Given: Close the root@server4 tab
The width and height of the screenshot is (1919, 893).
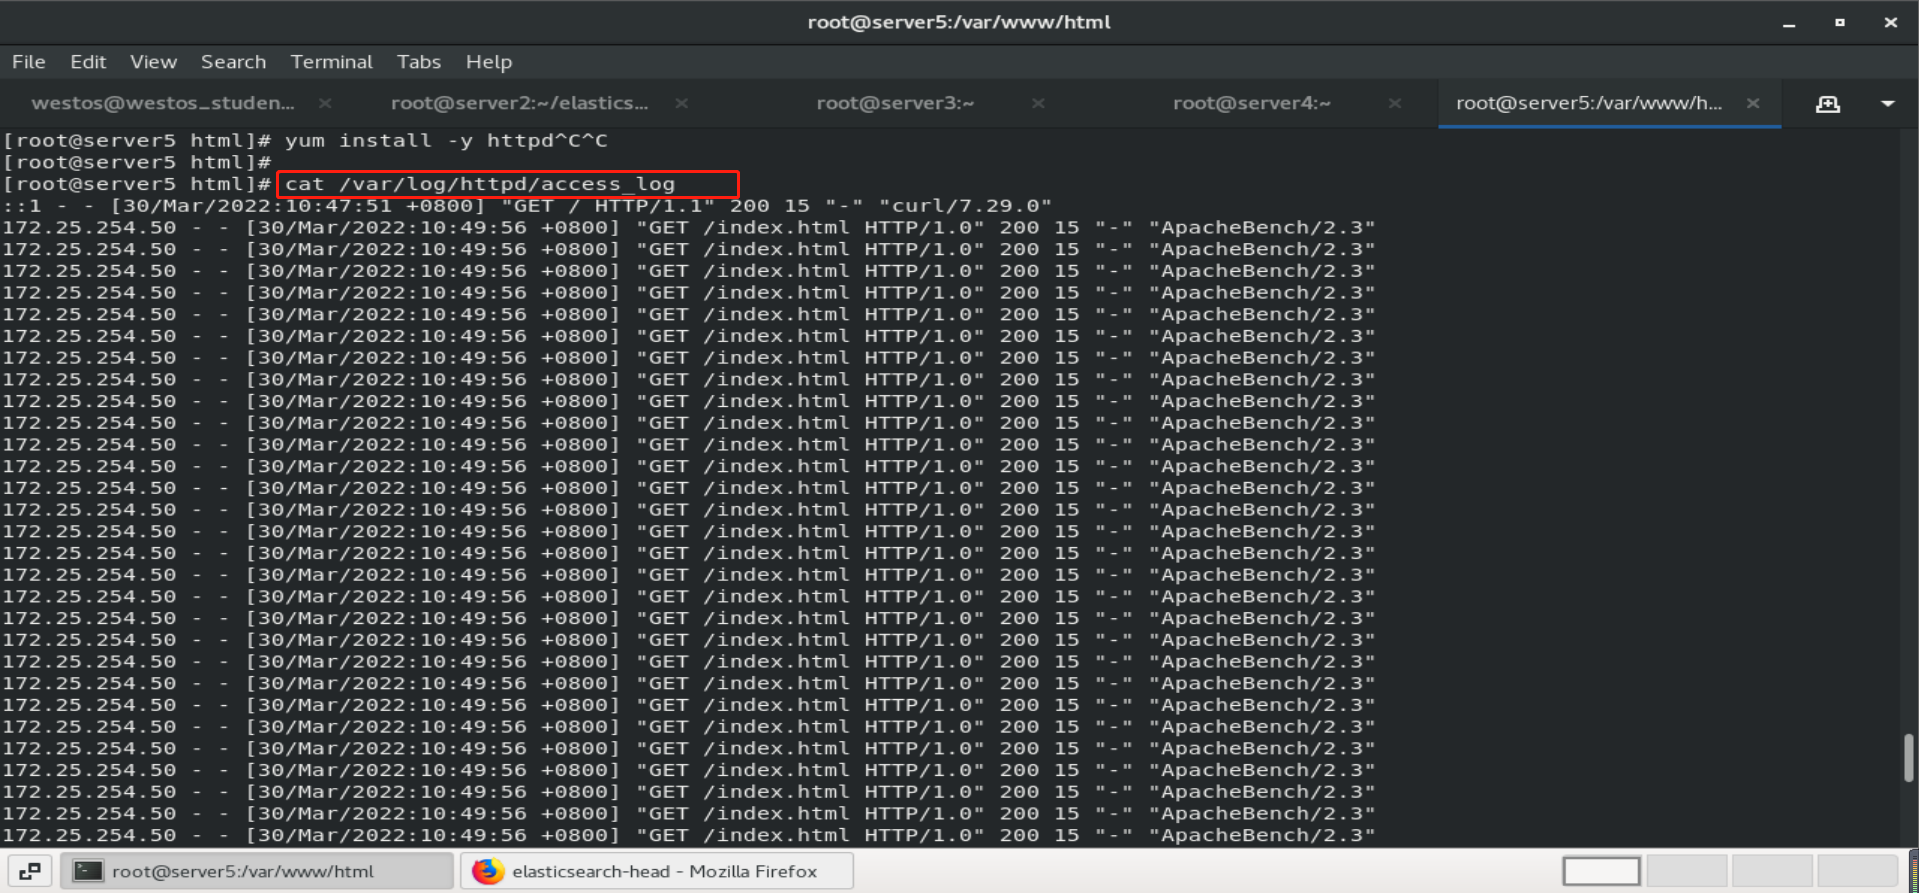Looking at the screenshot, I should pyautogui.click(x=1394, y=103).
